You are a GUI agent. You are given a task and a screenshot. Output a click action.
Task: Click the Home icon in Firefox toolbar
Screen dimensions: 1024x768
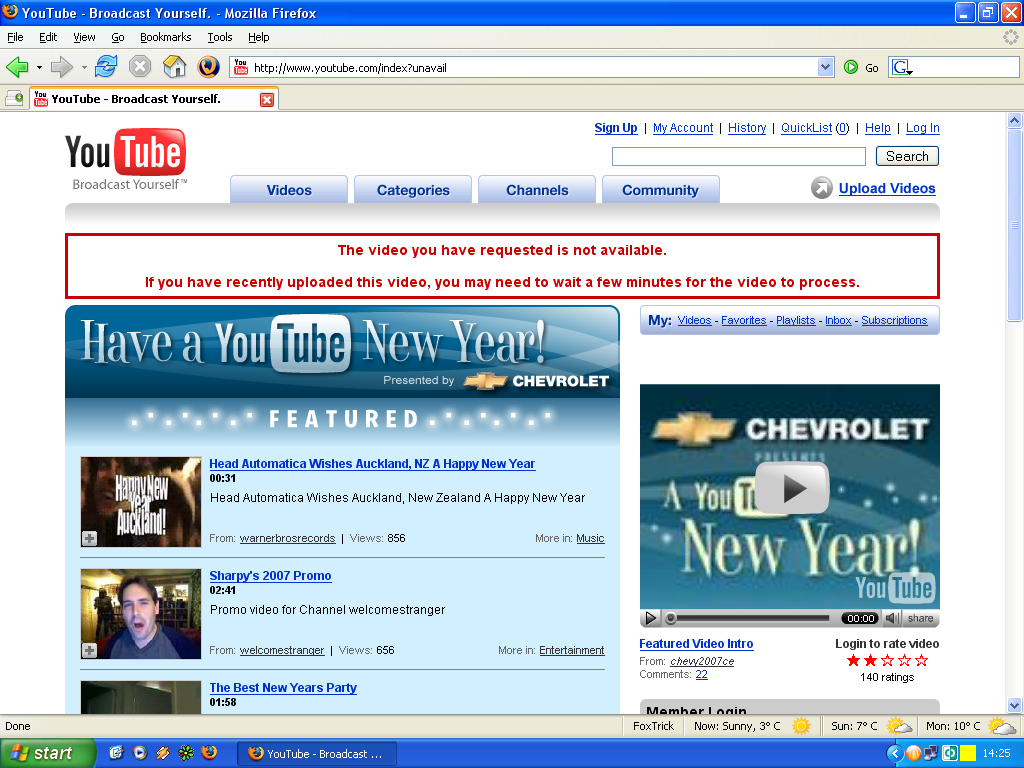point(175,67)
